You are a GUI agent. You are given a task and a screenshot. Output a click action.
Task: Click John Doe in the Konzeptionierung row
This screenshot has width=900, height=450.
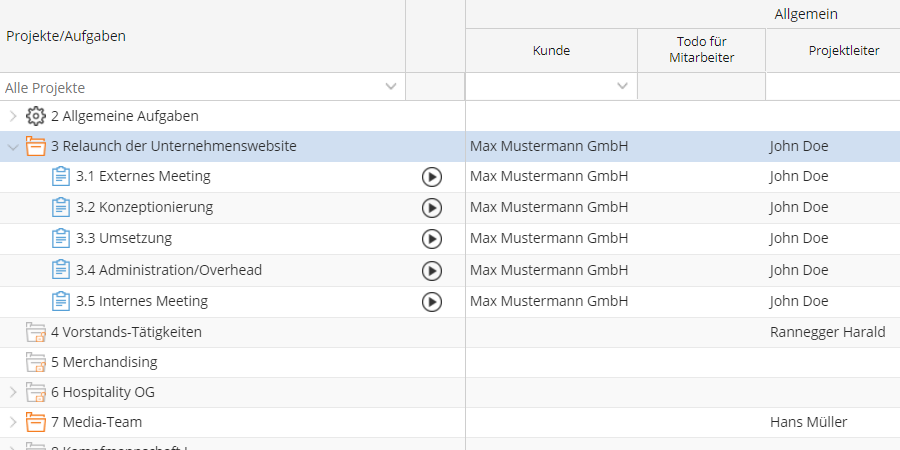799,207
